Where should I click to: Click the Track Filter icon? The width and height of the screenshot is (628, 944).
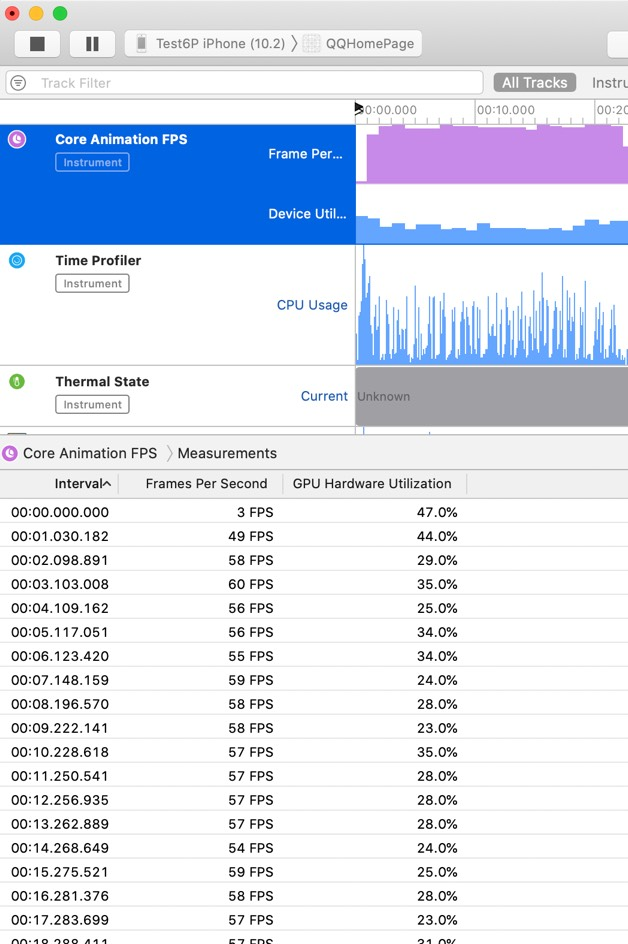19,82
